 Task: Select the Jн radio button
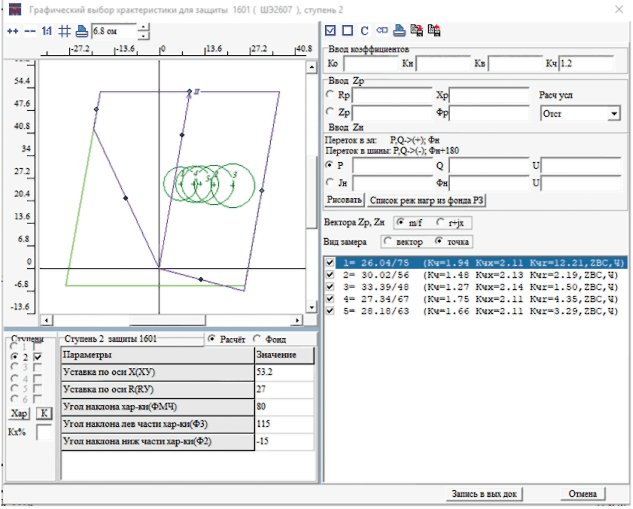[x=330, y=182]
